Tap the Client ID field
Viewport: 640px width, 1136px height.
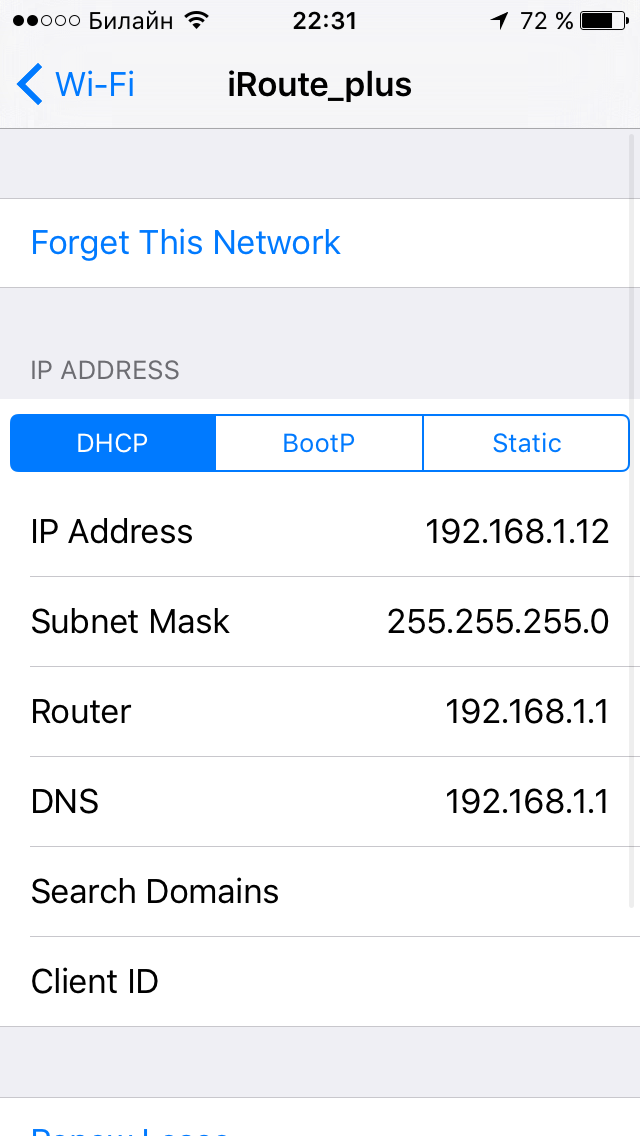point(320,982)
